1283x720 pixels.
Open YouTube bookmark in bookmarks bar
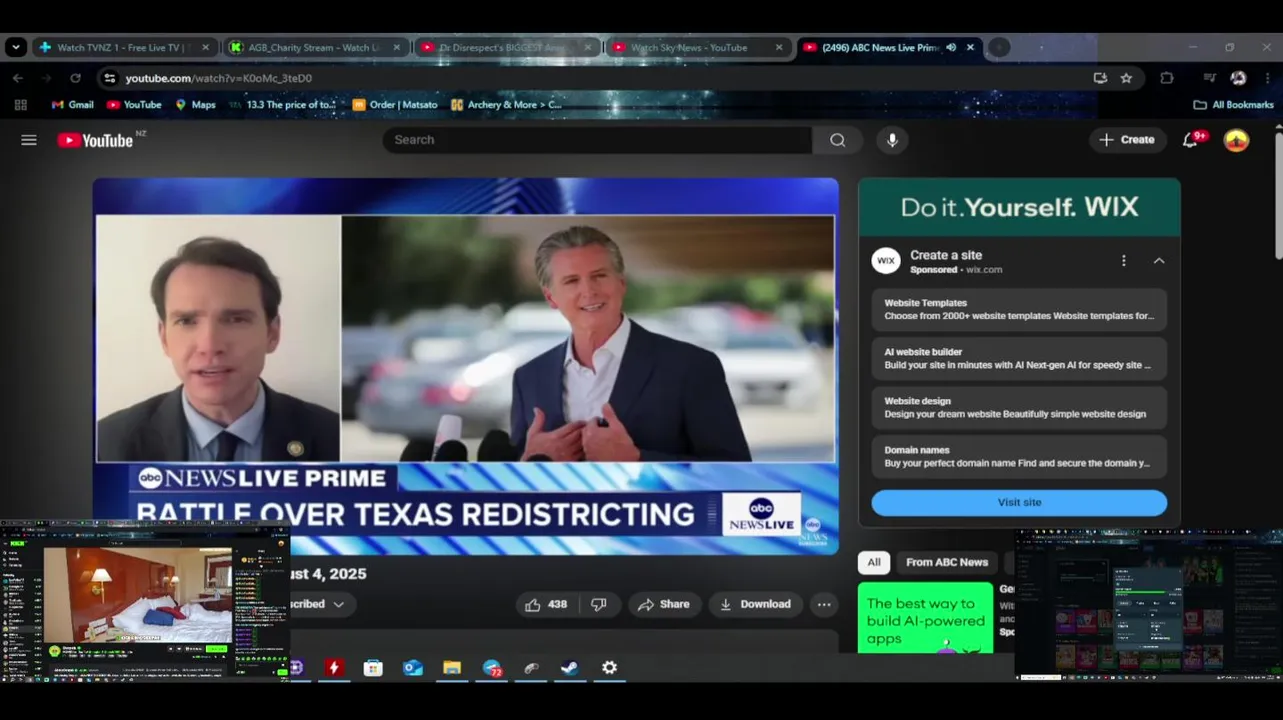134,104
